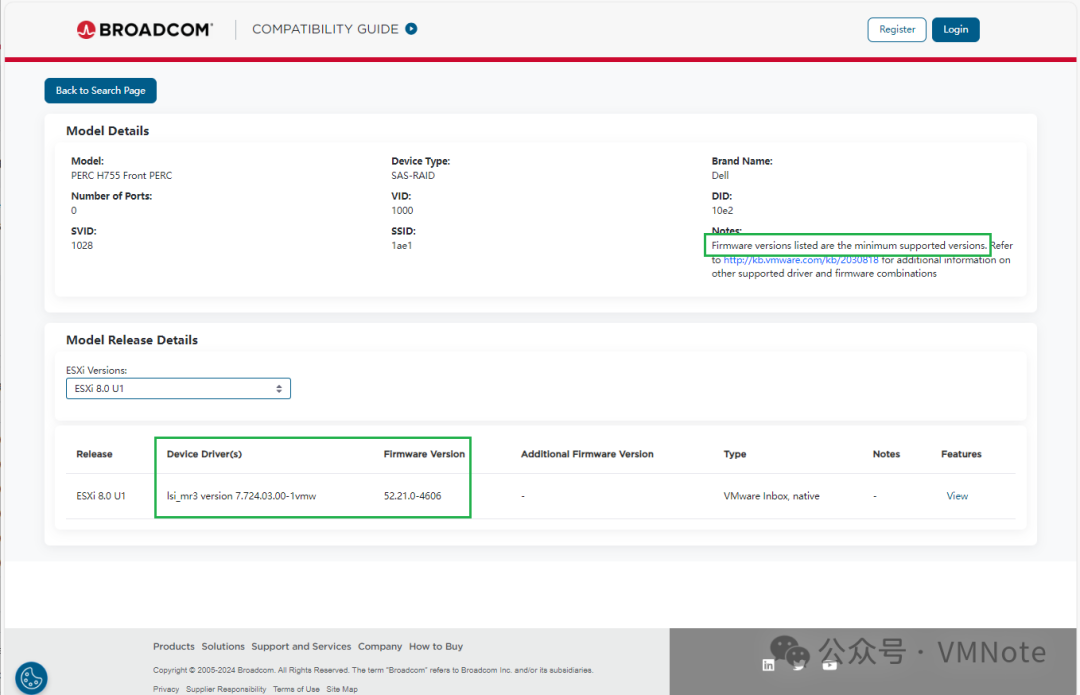Open the Supplier Responsibility link
The width and height of the screenshot is (1080, 695).
click(226, 689)
